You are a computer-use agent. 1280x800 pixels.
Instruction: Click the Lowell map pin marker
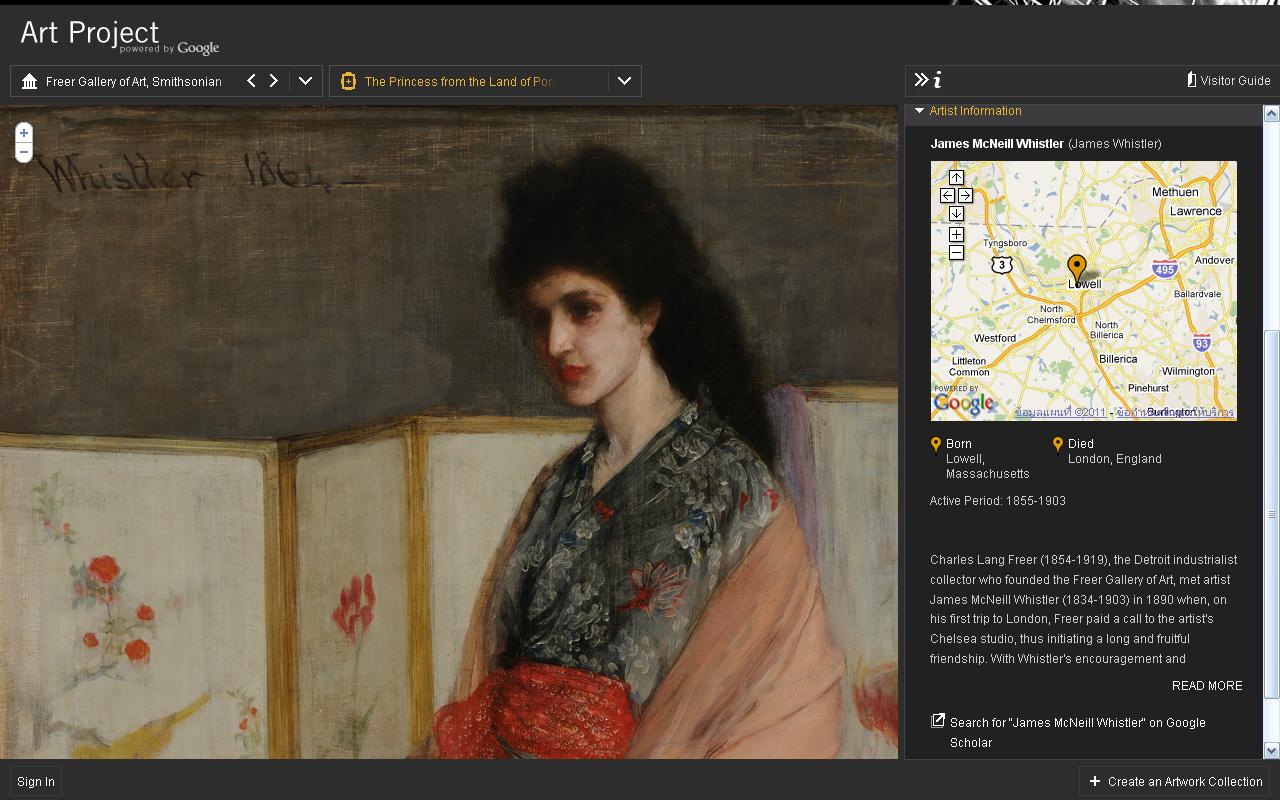pos(1077,268)
